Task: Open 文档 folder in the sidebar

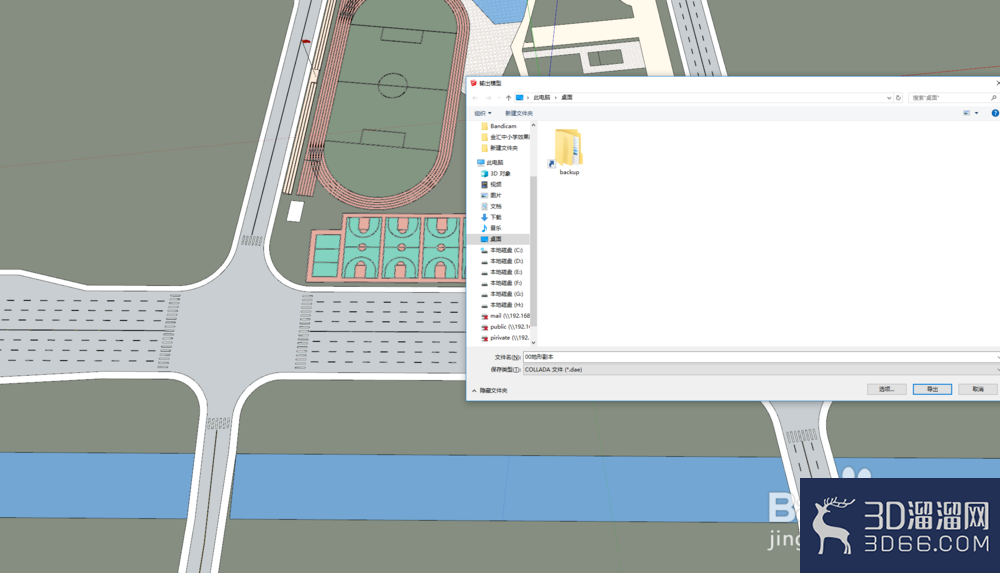Action: tap(491, 206)
